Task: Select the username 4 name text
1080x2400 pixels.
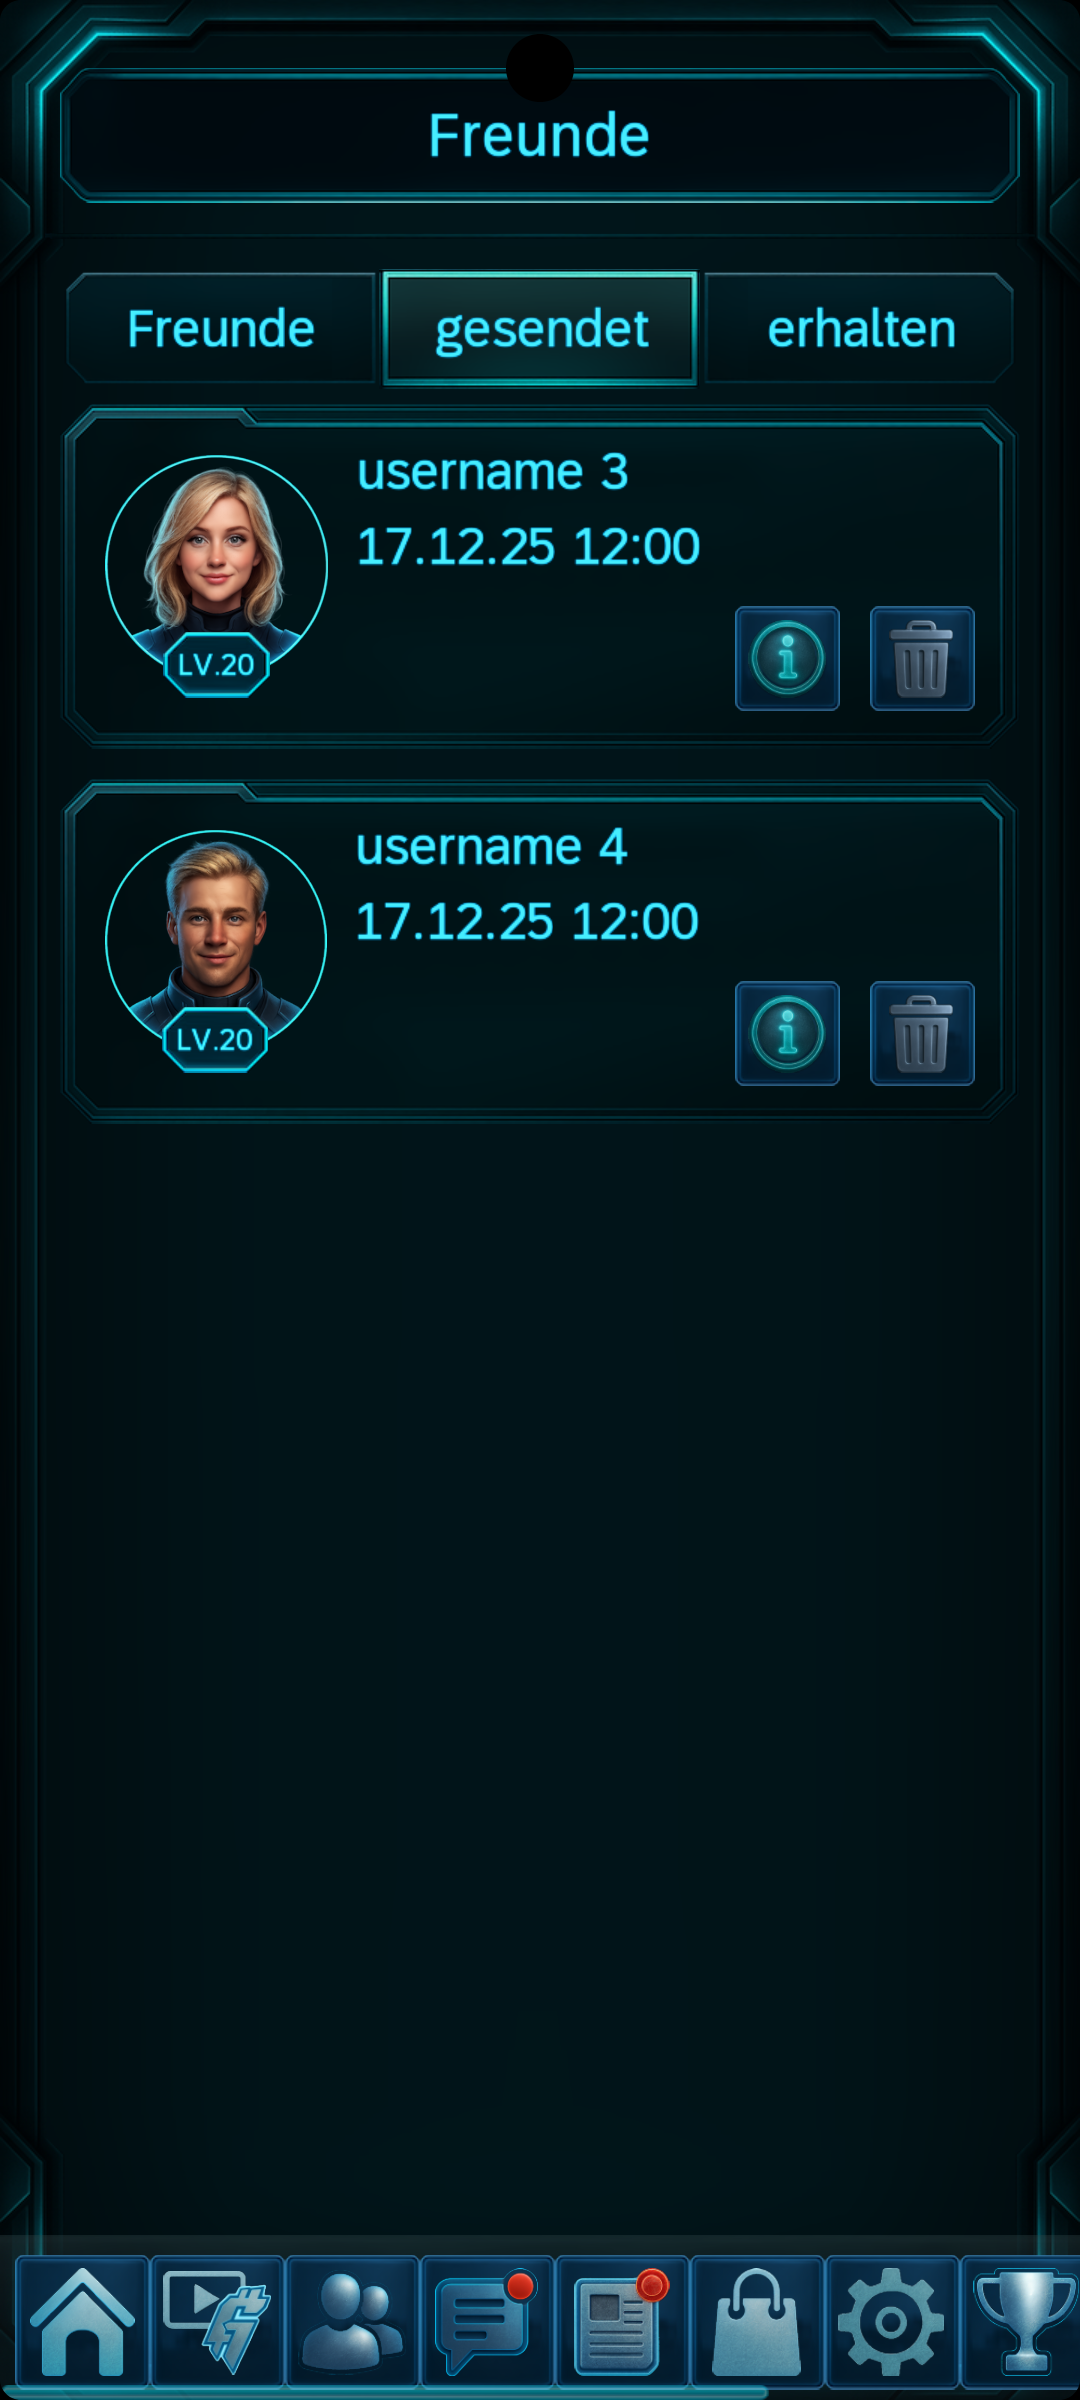Action: point(492,847)
